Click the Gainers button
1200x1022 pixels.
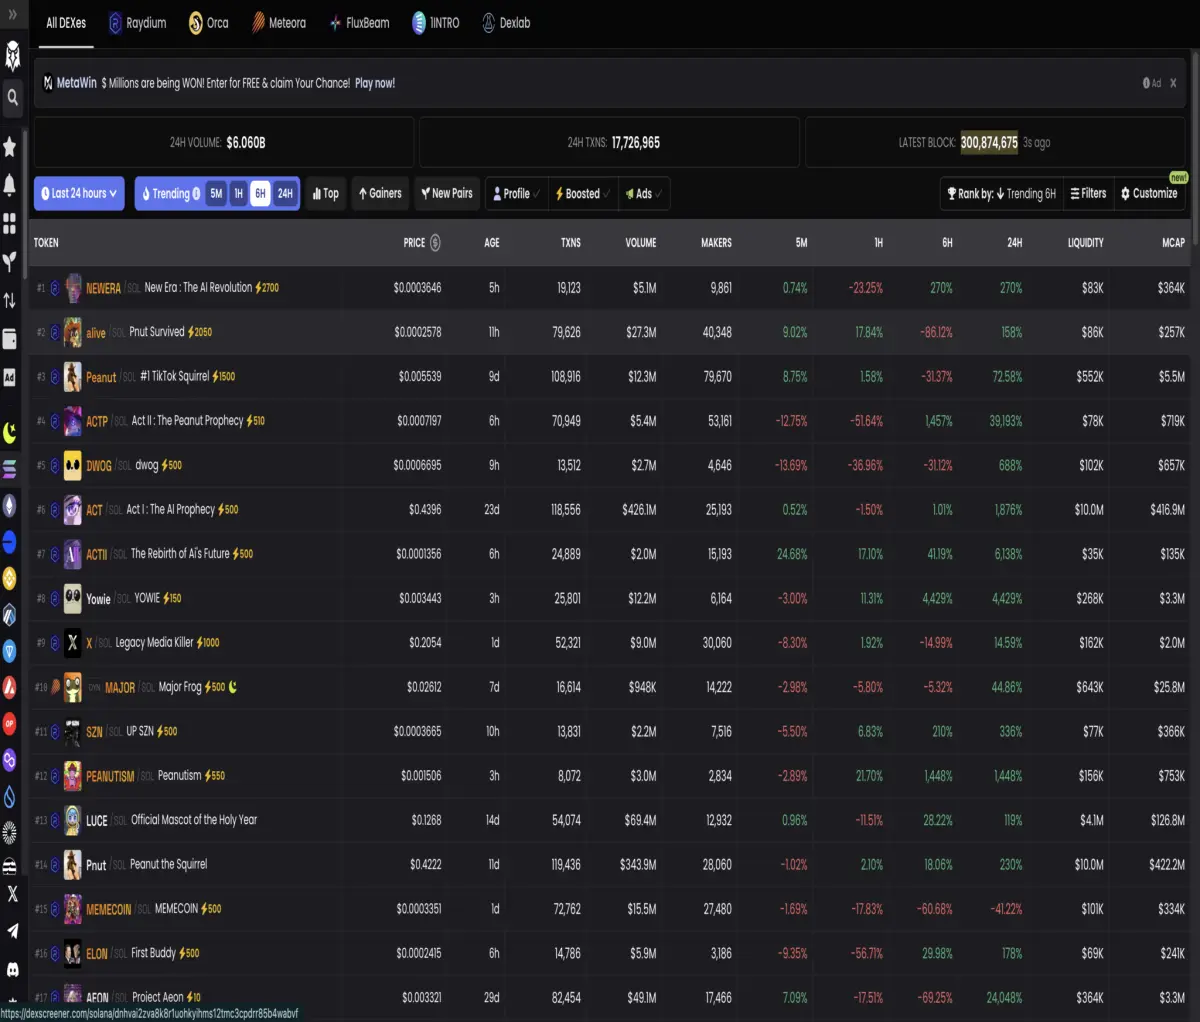(x=380, y=194)
